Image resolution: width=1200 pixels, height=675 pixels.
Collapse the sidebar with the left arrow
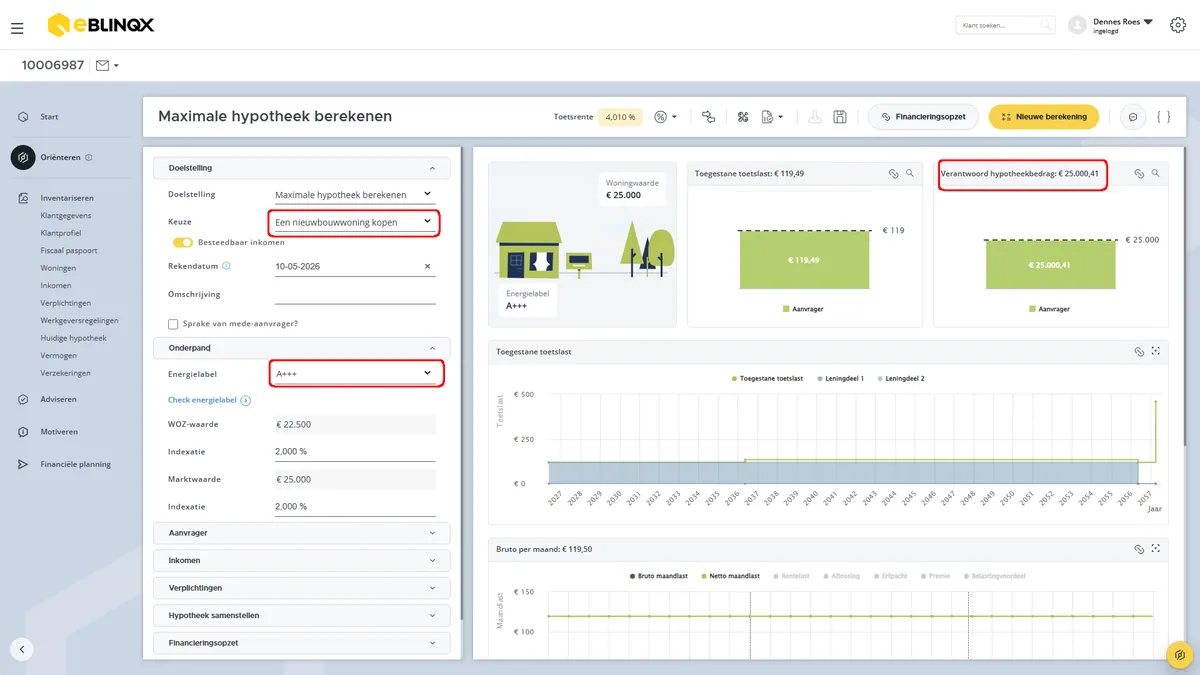click(x=22, y=649)
